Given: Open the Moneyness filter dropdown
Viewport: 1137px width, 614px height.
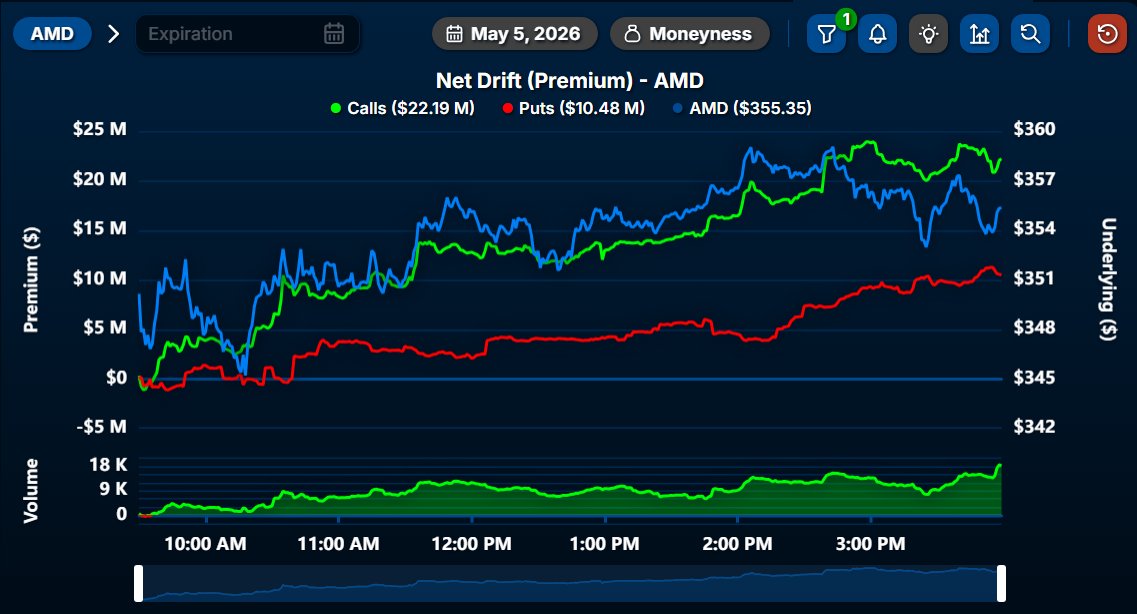Looking at the screenshot, I should click(x=689, y=34).
